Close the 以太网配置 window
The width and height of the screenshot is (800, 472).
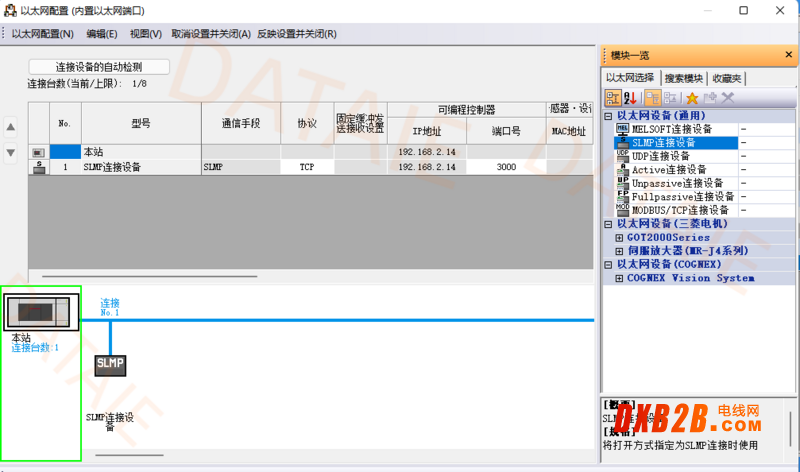point(780,10)
